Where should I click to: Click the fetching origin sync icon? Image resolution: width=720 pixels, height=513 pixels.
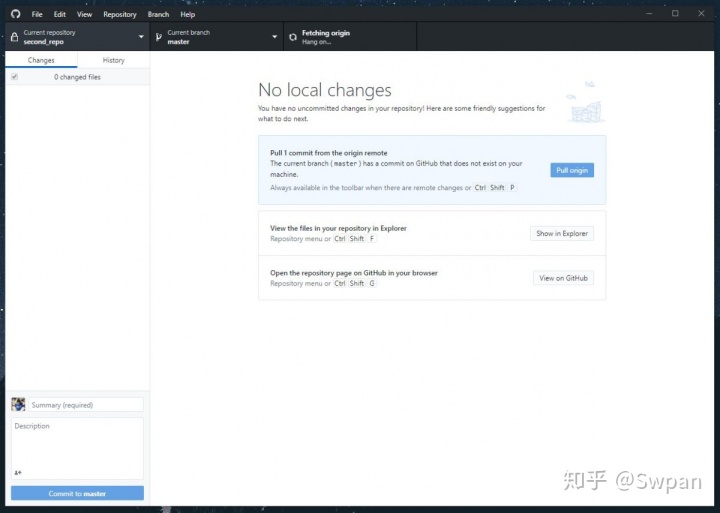click(x=292, y=37)
